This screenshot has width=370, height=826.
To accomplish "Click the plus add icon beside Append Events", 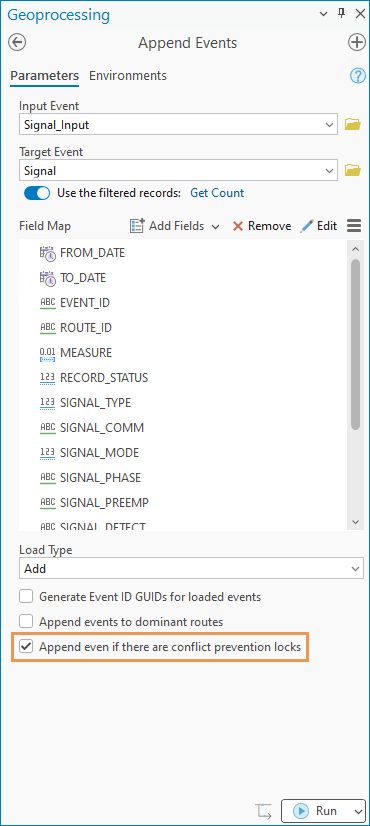I will (357, 42).
